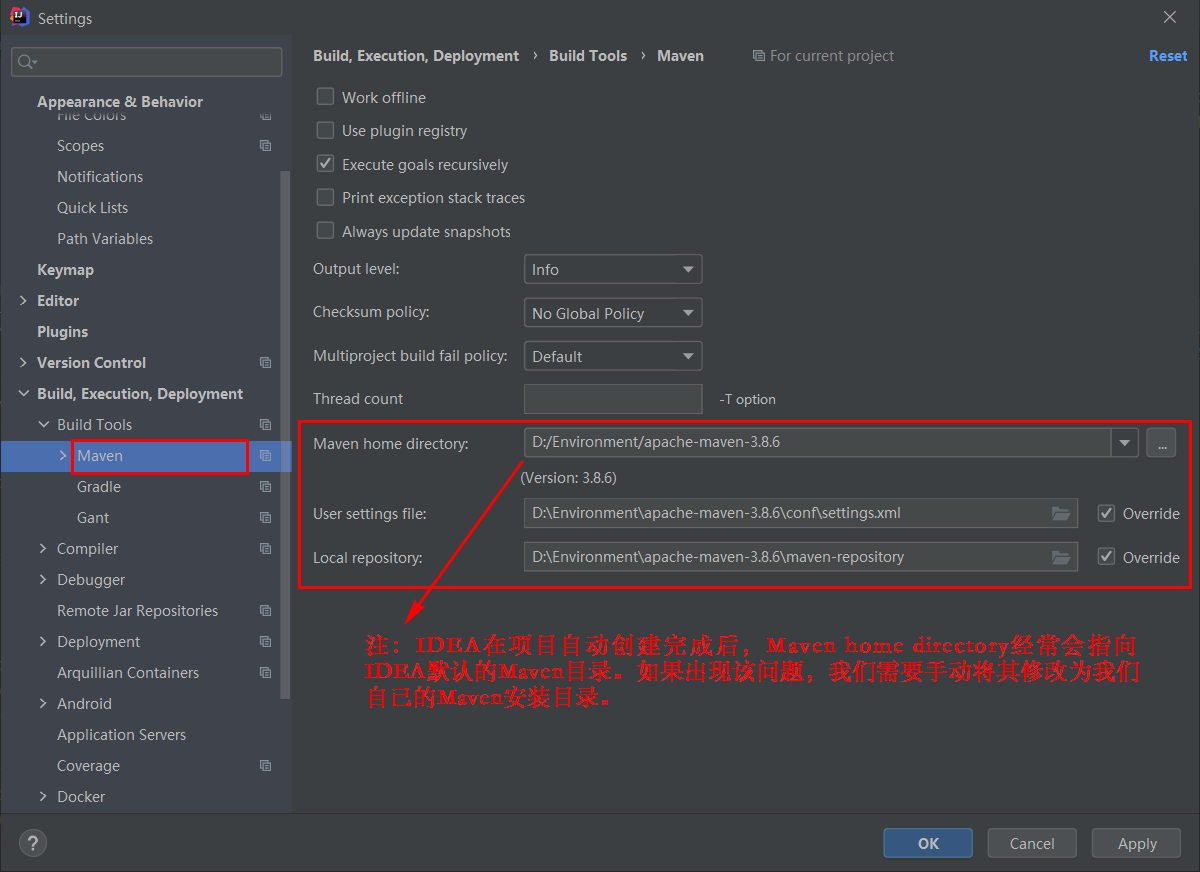Click project-level icon beside Coverage
Screen dimensions: 1200x872
pyautogui.click(x=265, y=766)
